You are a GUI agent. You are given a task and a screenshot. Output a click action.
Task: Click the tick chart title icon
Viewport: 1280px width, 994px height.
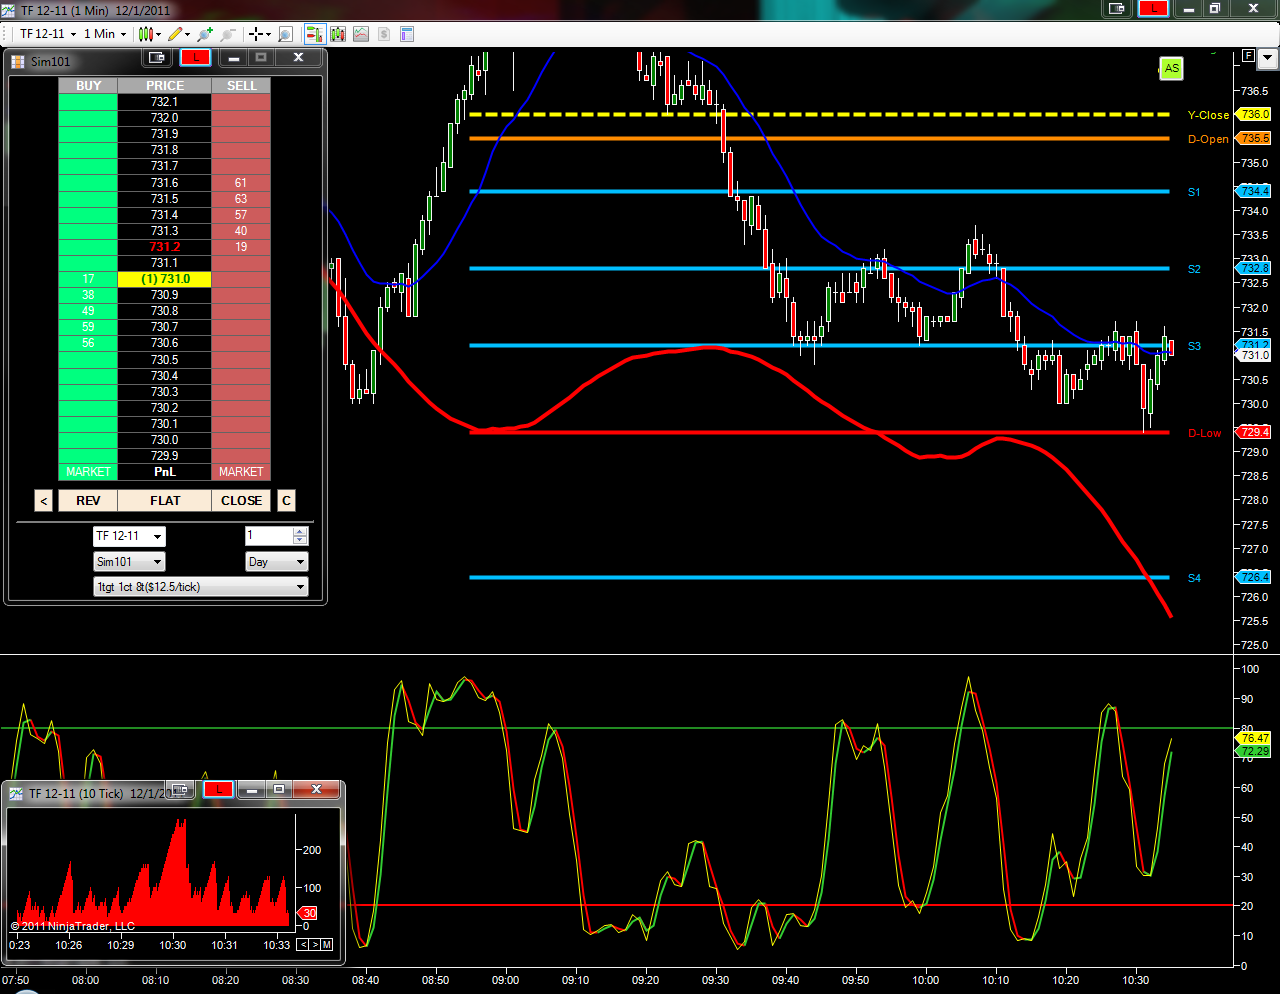pos(16,793)
